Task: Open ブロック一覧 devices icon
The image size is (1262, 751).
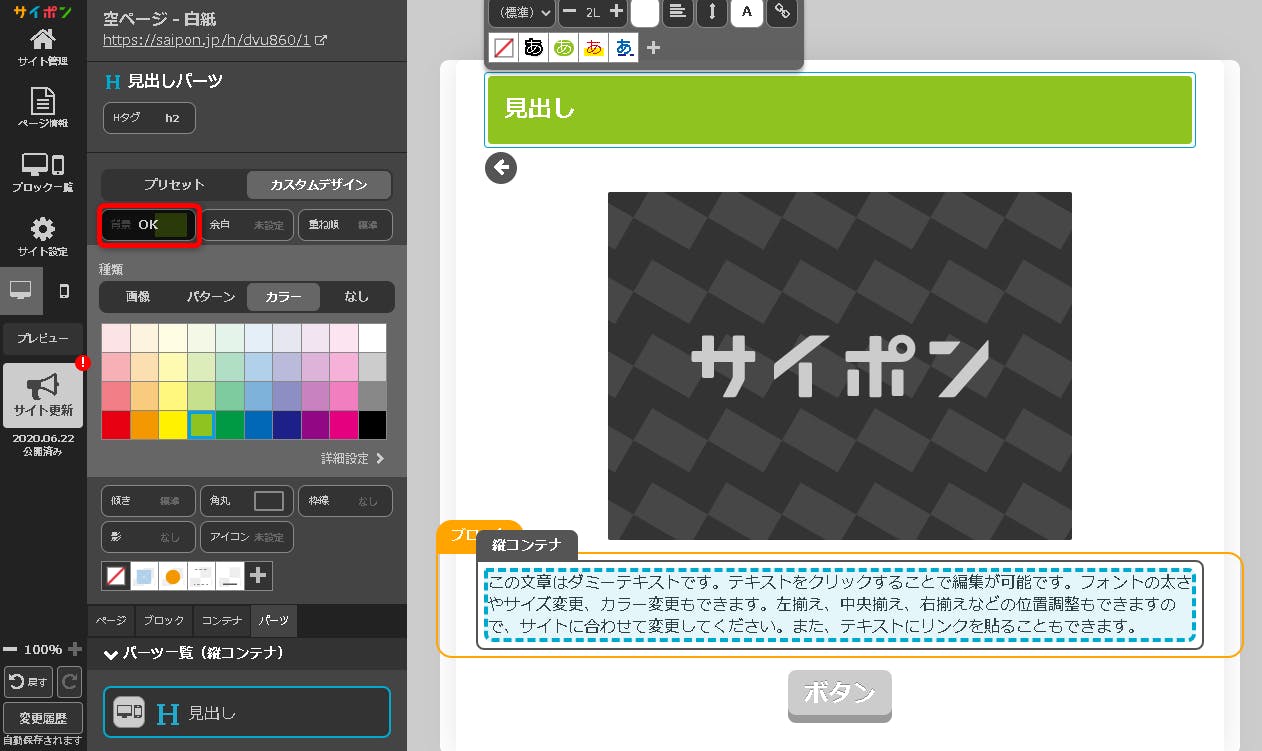Action: point(43,171)
